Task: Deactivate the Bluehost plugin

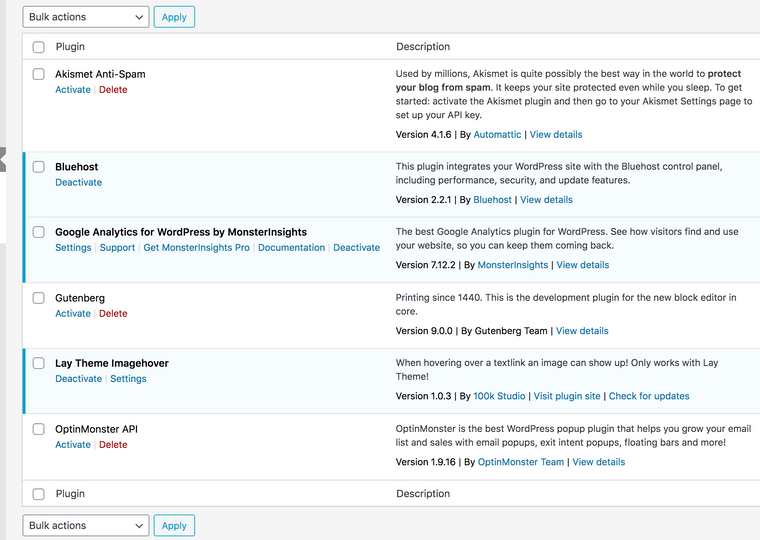Action: (78, 183)
